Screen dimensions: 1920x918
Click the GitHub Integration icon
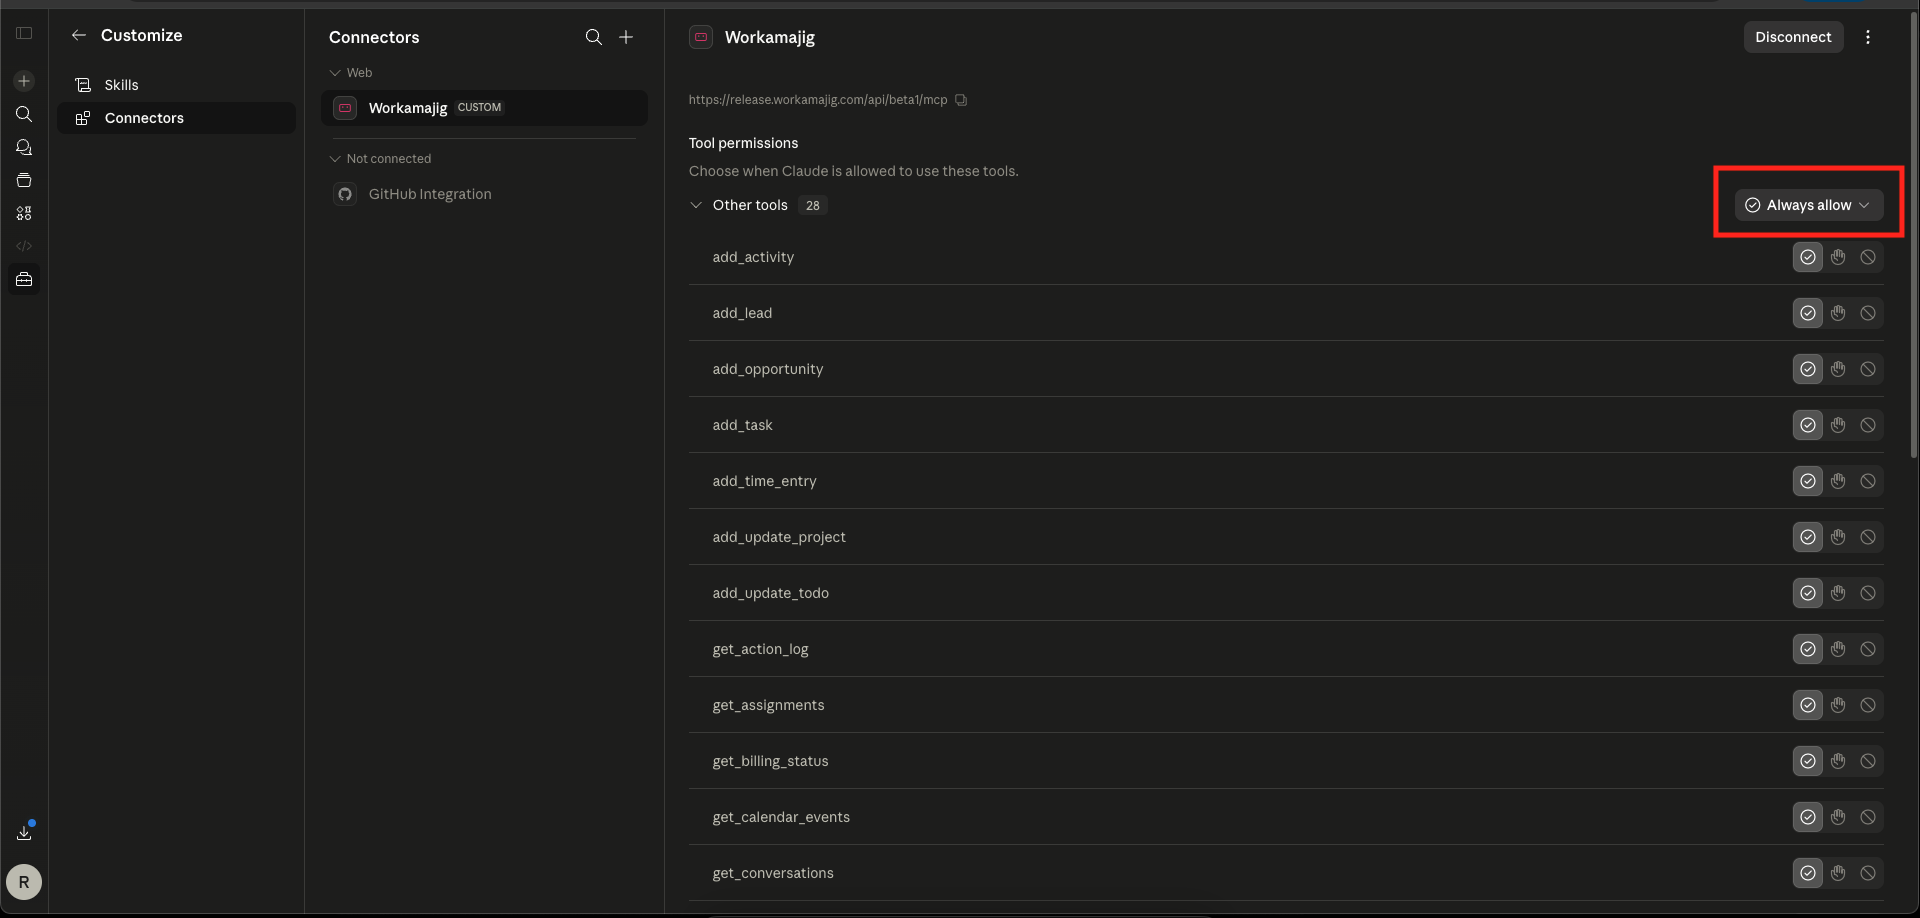(x=345, y=194)
